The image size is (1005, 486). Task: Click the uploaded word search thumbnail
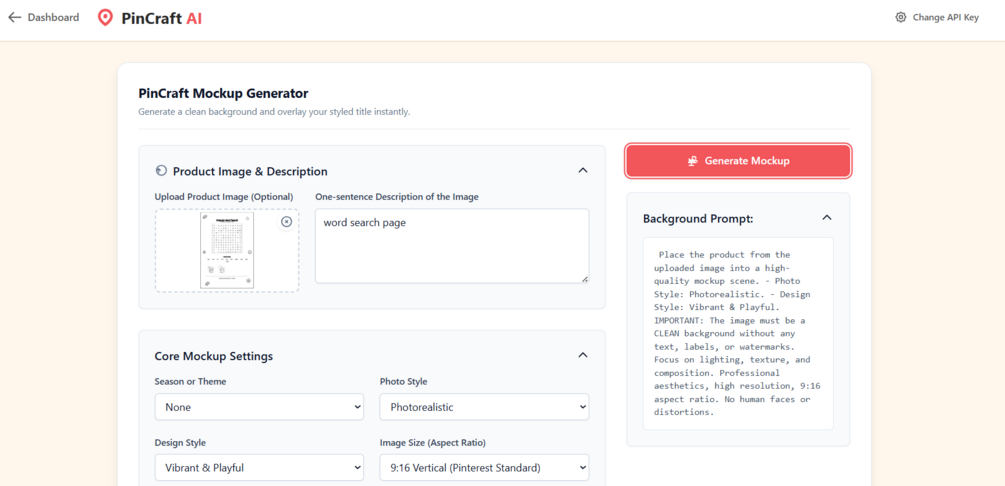click(227, 250)
